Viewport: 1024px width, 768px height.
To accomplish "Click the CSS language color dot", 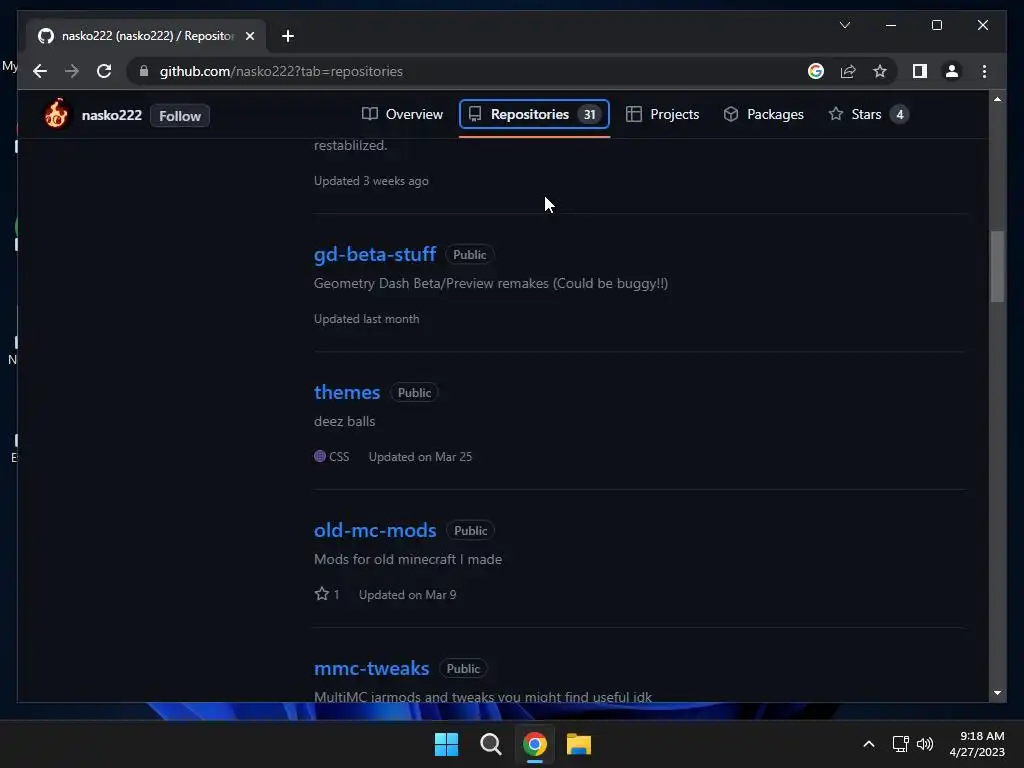I will pos(320,456).
